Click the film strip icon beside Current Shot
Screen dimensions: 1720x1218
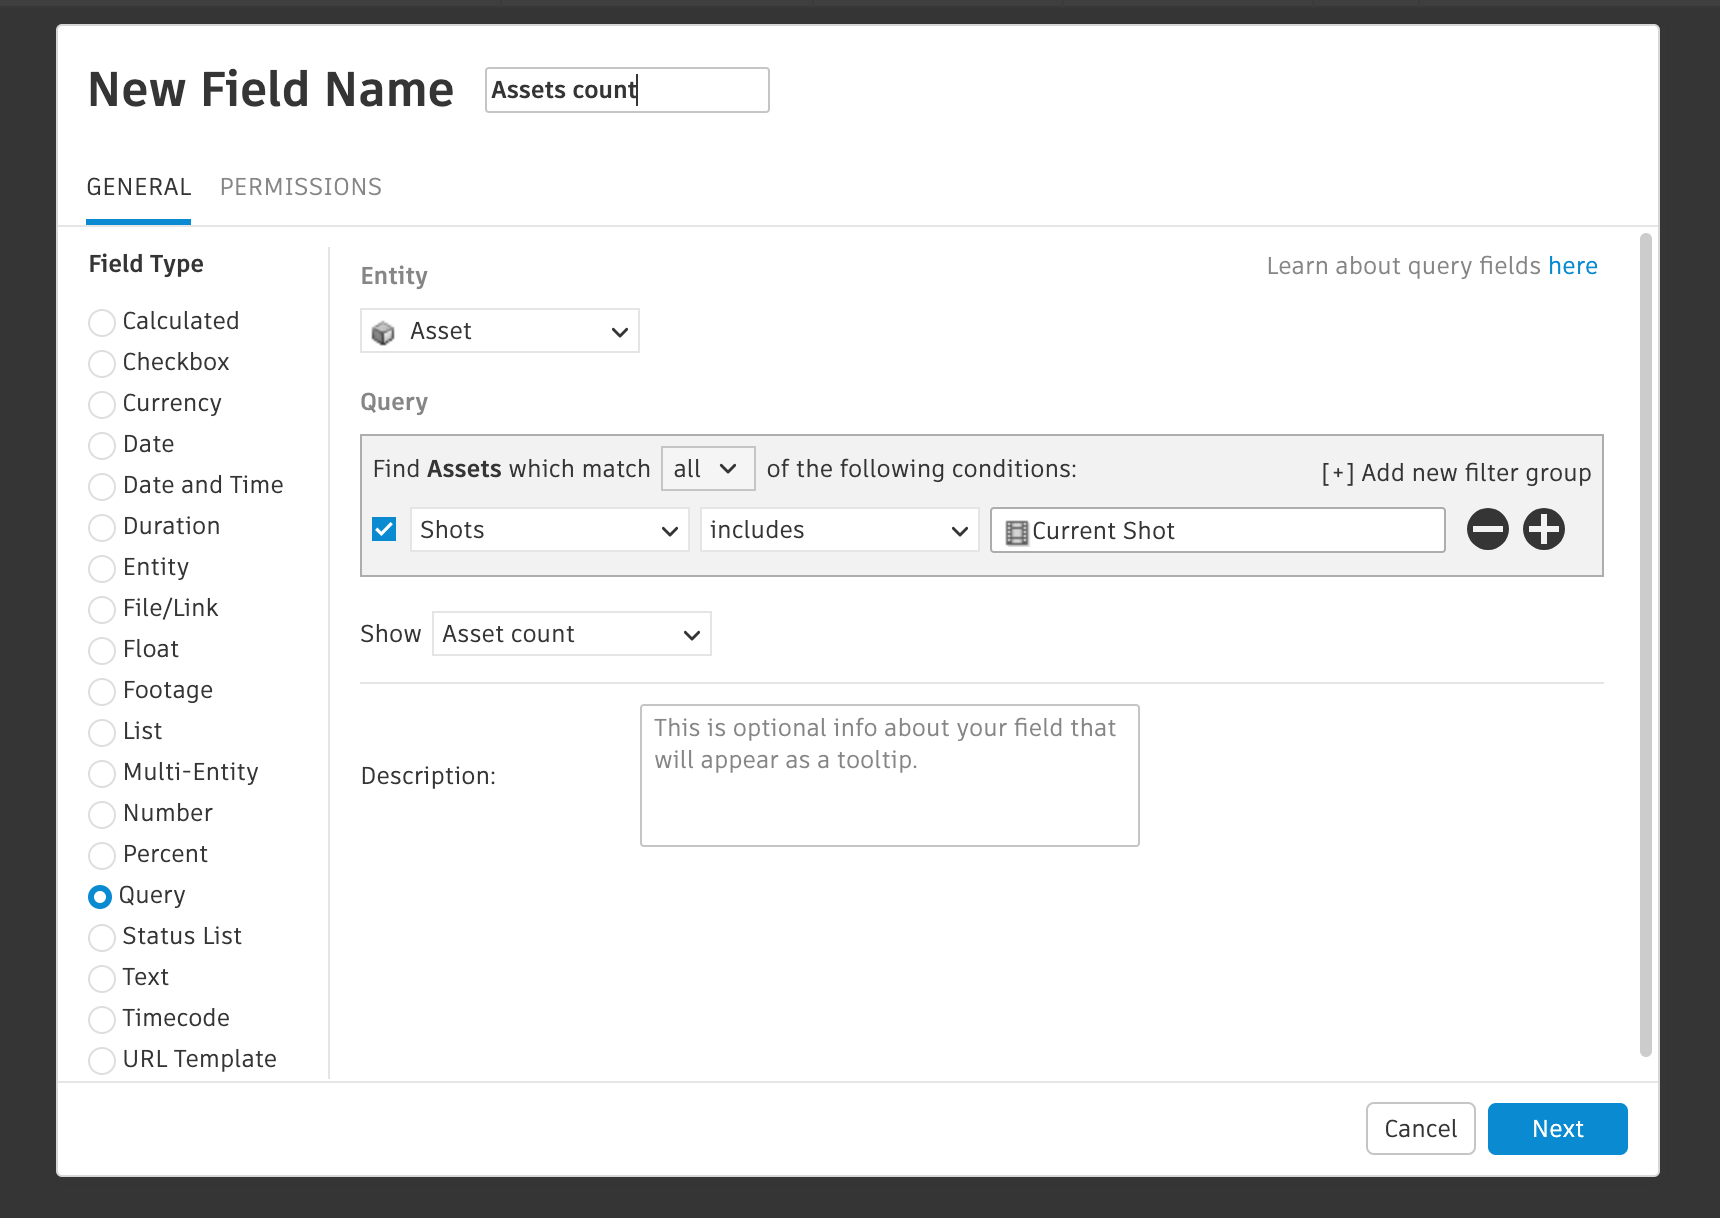[x=1016, y=532]
